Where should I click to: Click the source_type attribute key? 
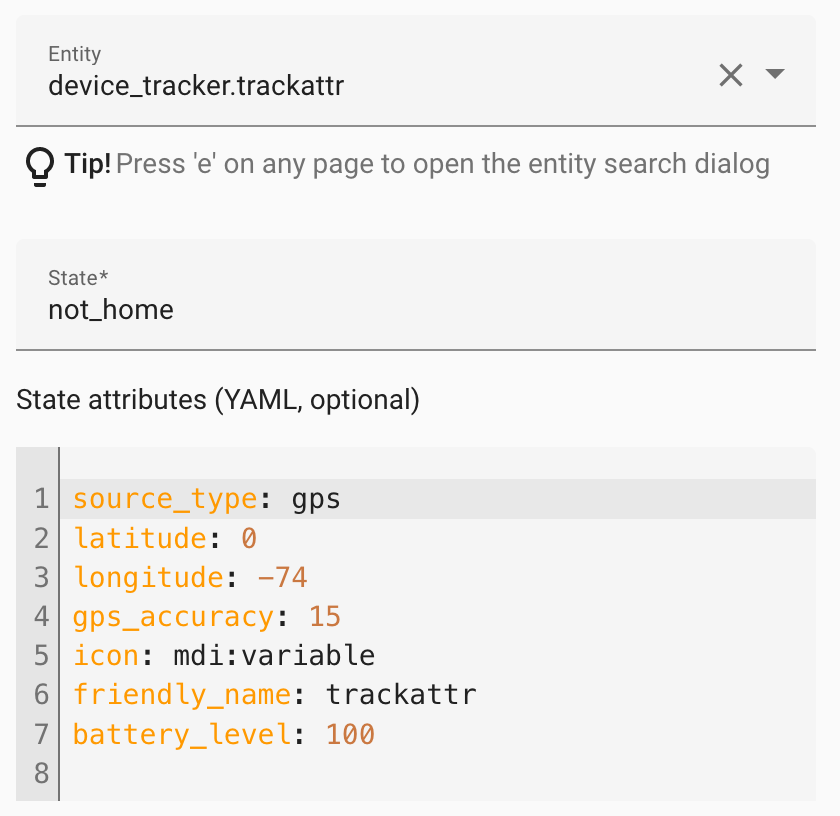[162, 498]
